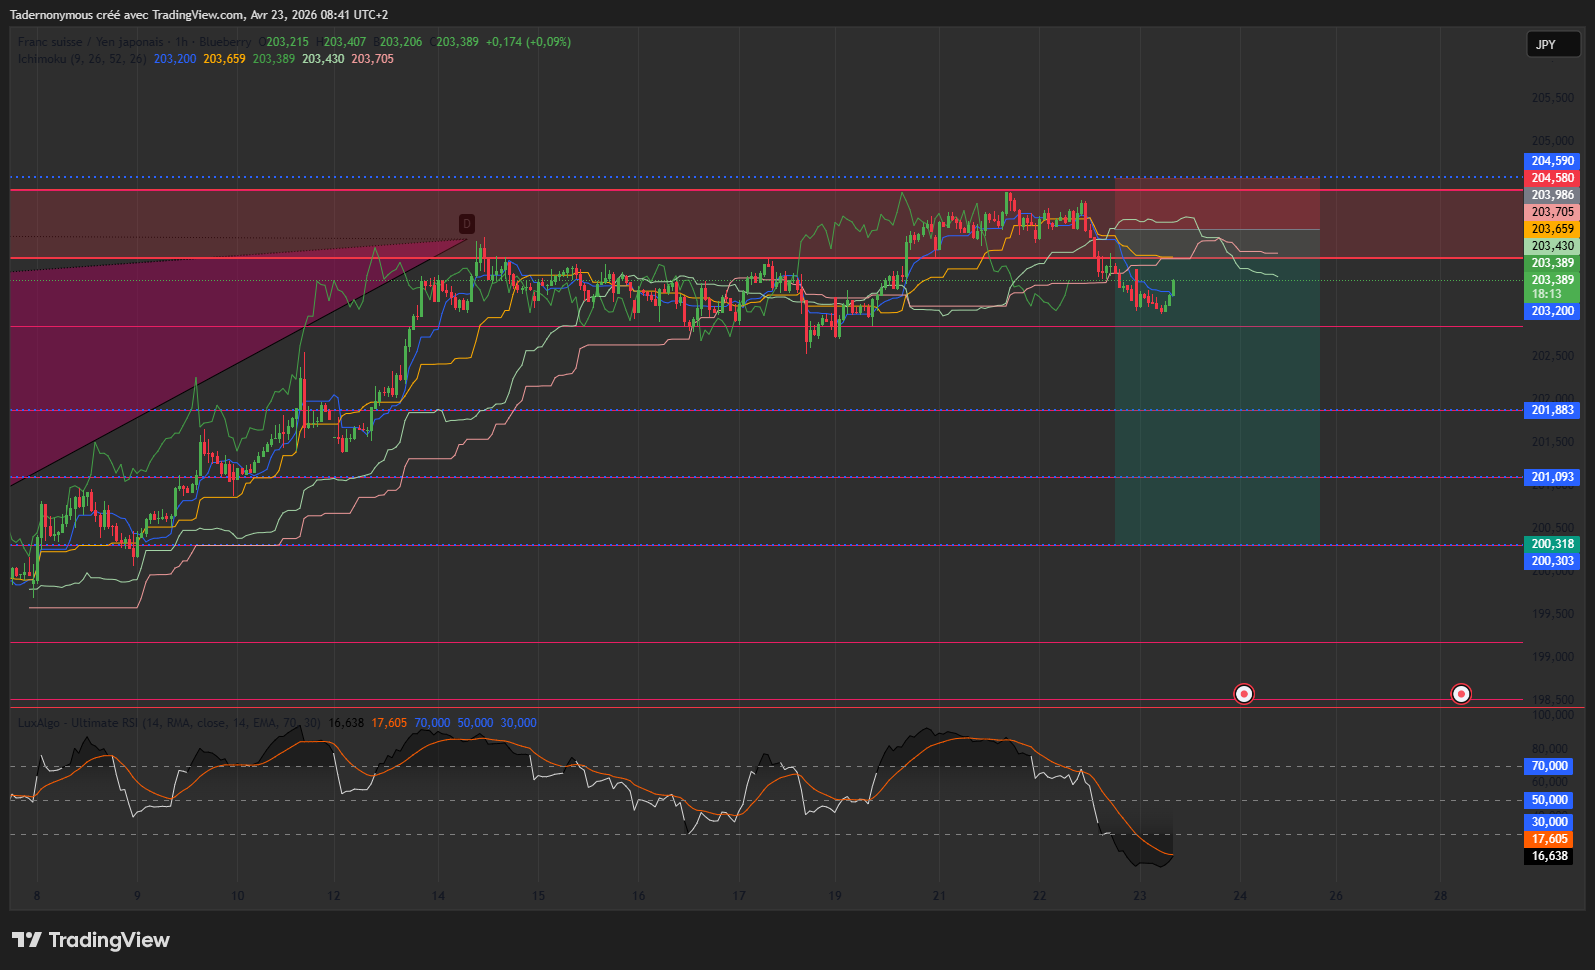Click the orange 203,659 Ichimoku legend value

(x=224, y=59)
